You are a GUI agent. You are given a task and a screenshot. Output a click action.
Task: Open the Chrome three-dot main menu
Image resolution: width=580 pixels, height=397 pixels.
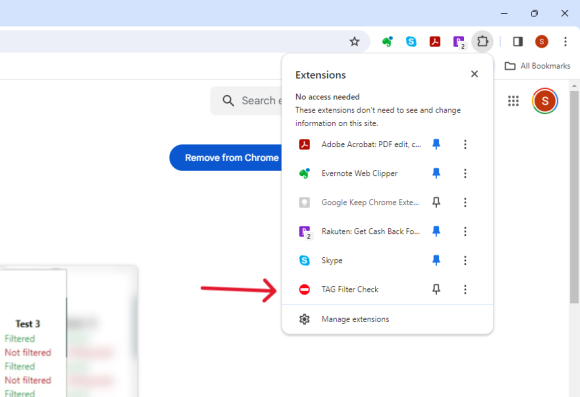click(x=565, y=41)
